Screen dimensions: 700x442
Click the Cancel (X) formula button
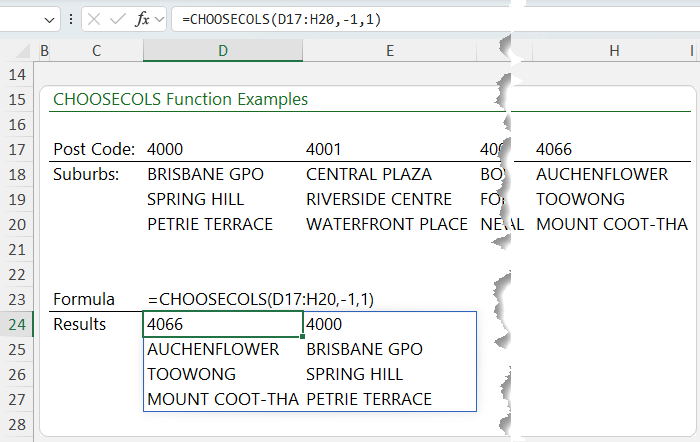[94, 19]
